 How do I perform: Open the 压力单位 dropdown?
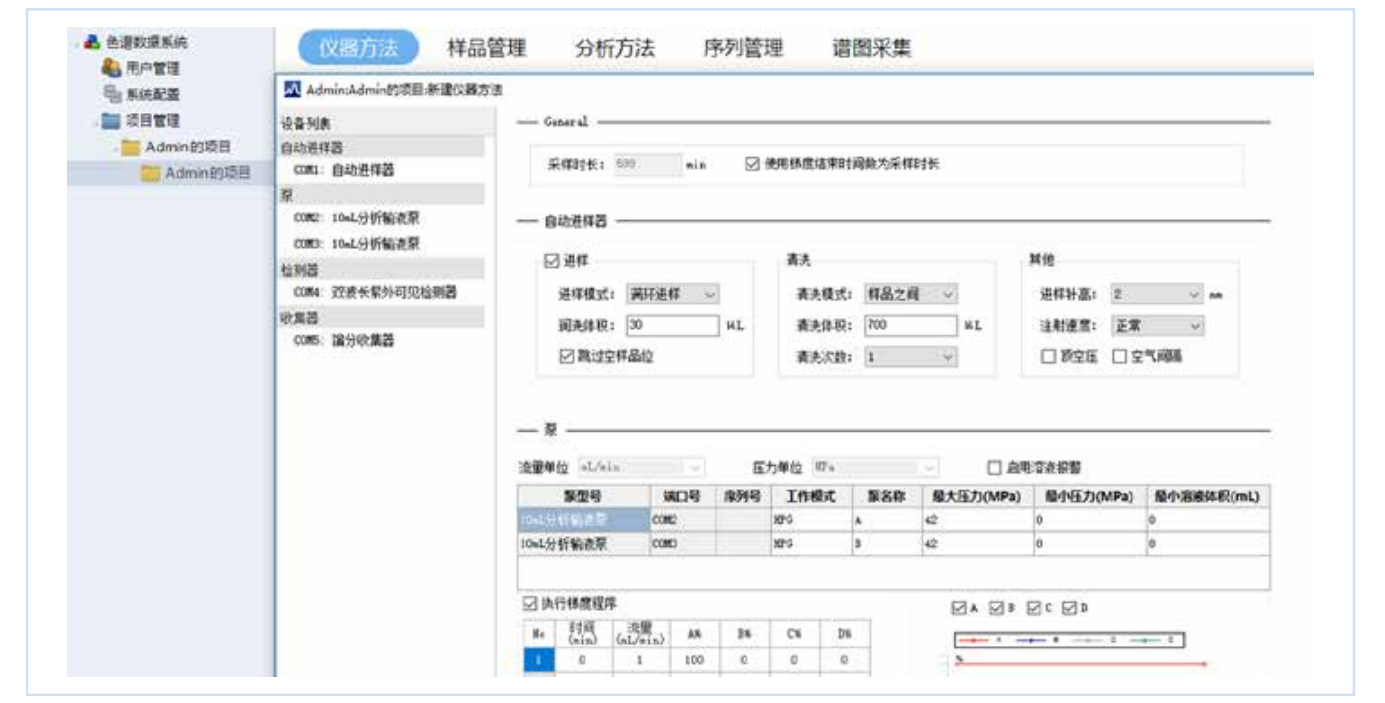click(x=876, y=466)
